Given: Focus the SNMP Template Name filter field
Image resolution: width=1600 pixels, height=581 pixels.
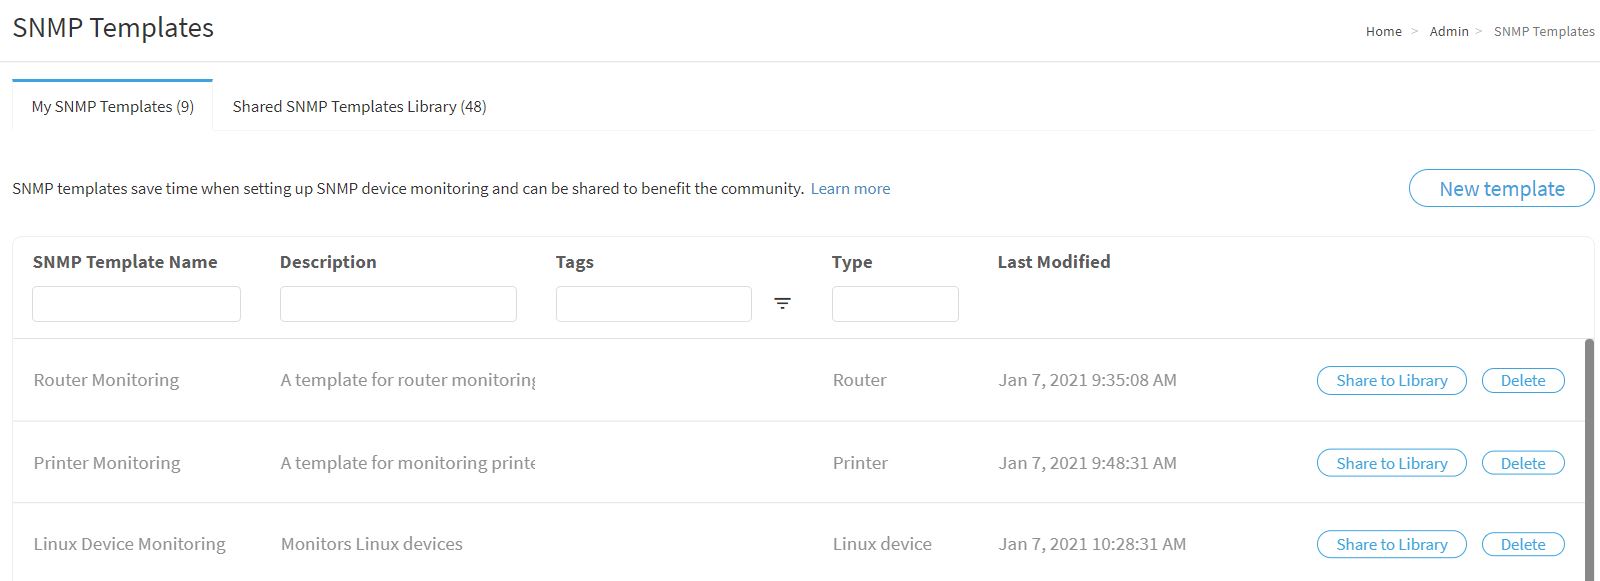Looking at the screenshot, I should point(136,304).
